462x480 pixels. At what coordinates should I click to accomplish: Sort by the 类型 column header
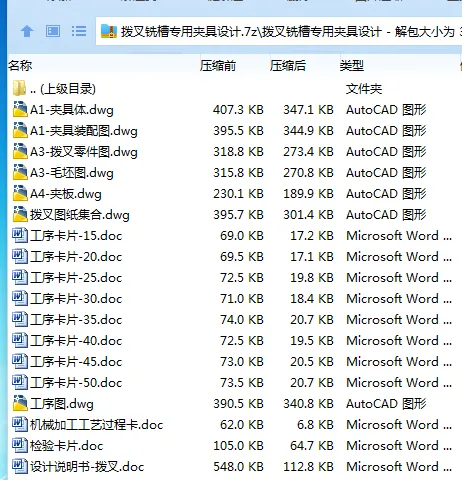[352, 65]
